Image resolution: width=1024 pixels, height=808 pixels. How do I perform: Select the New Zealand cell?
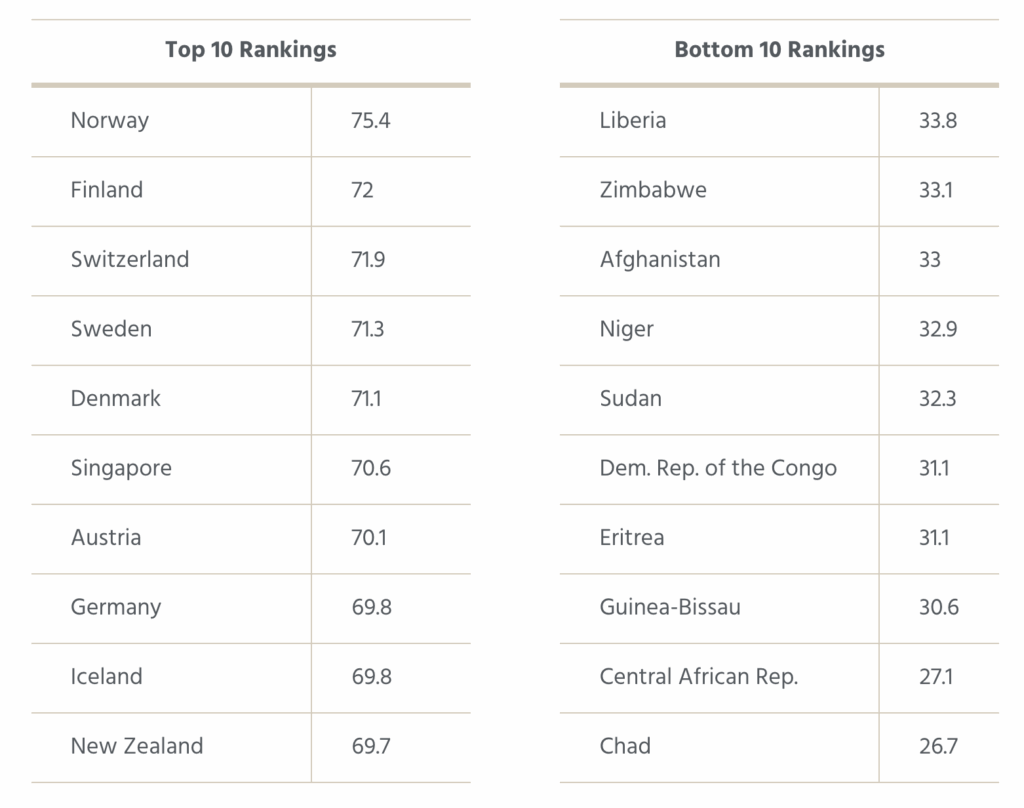137,746
